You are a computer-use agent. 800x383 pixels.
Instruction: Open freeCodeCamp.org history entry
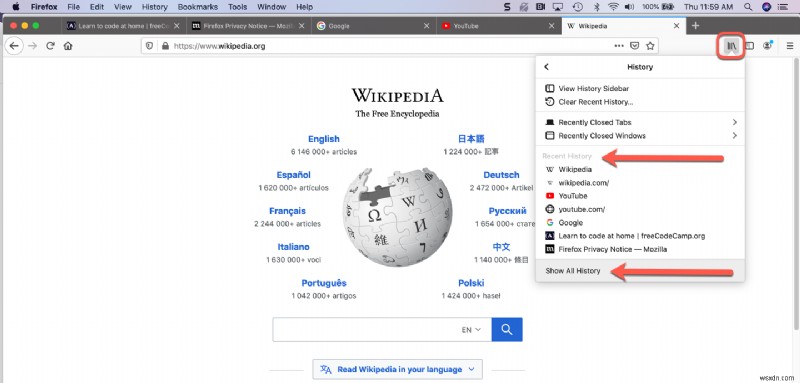click(x=640, y=236)
